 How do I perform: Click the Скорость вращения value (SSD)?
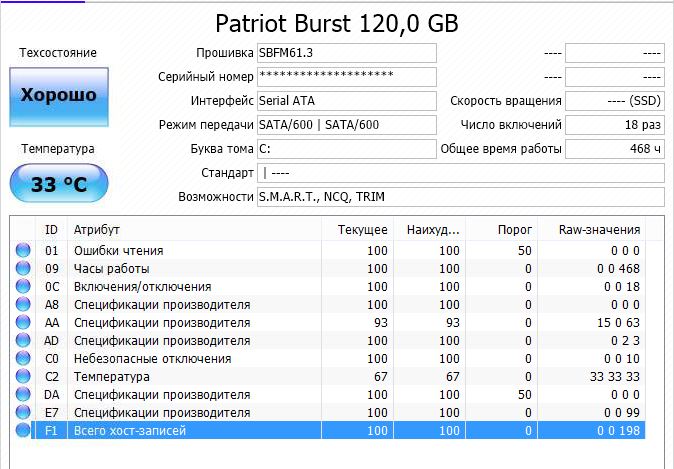click(x=615, y=101)
